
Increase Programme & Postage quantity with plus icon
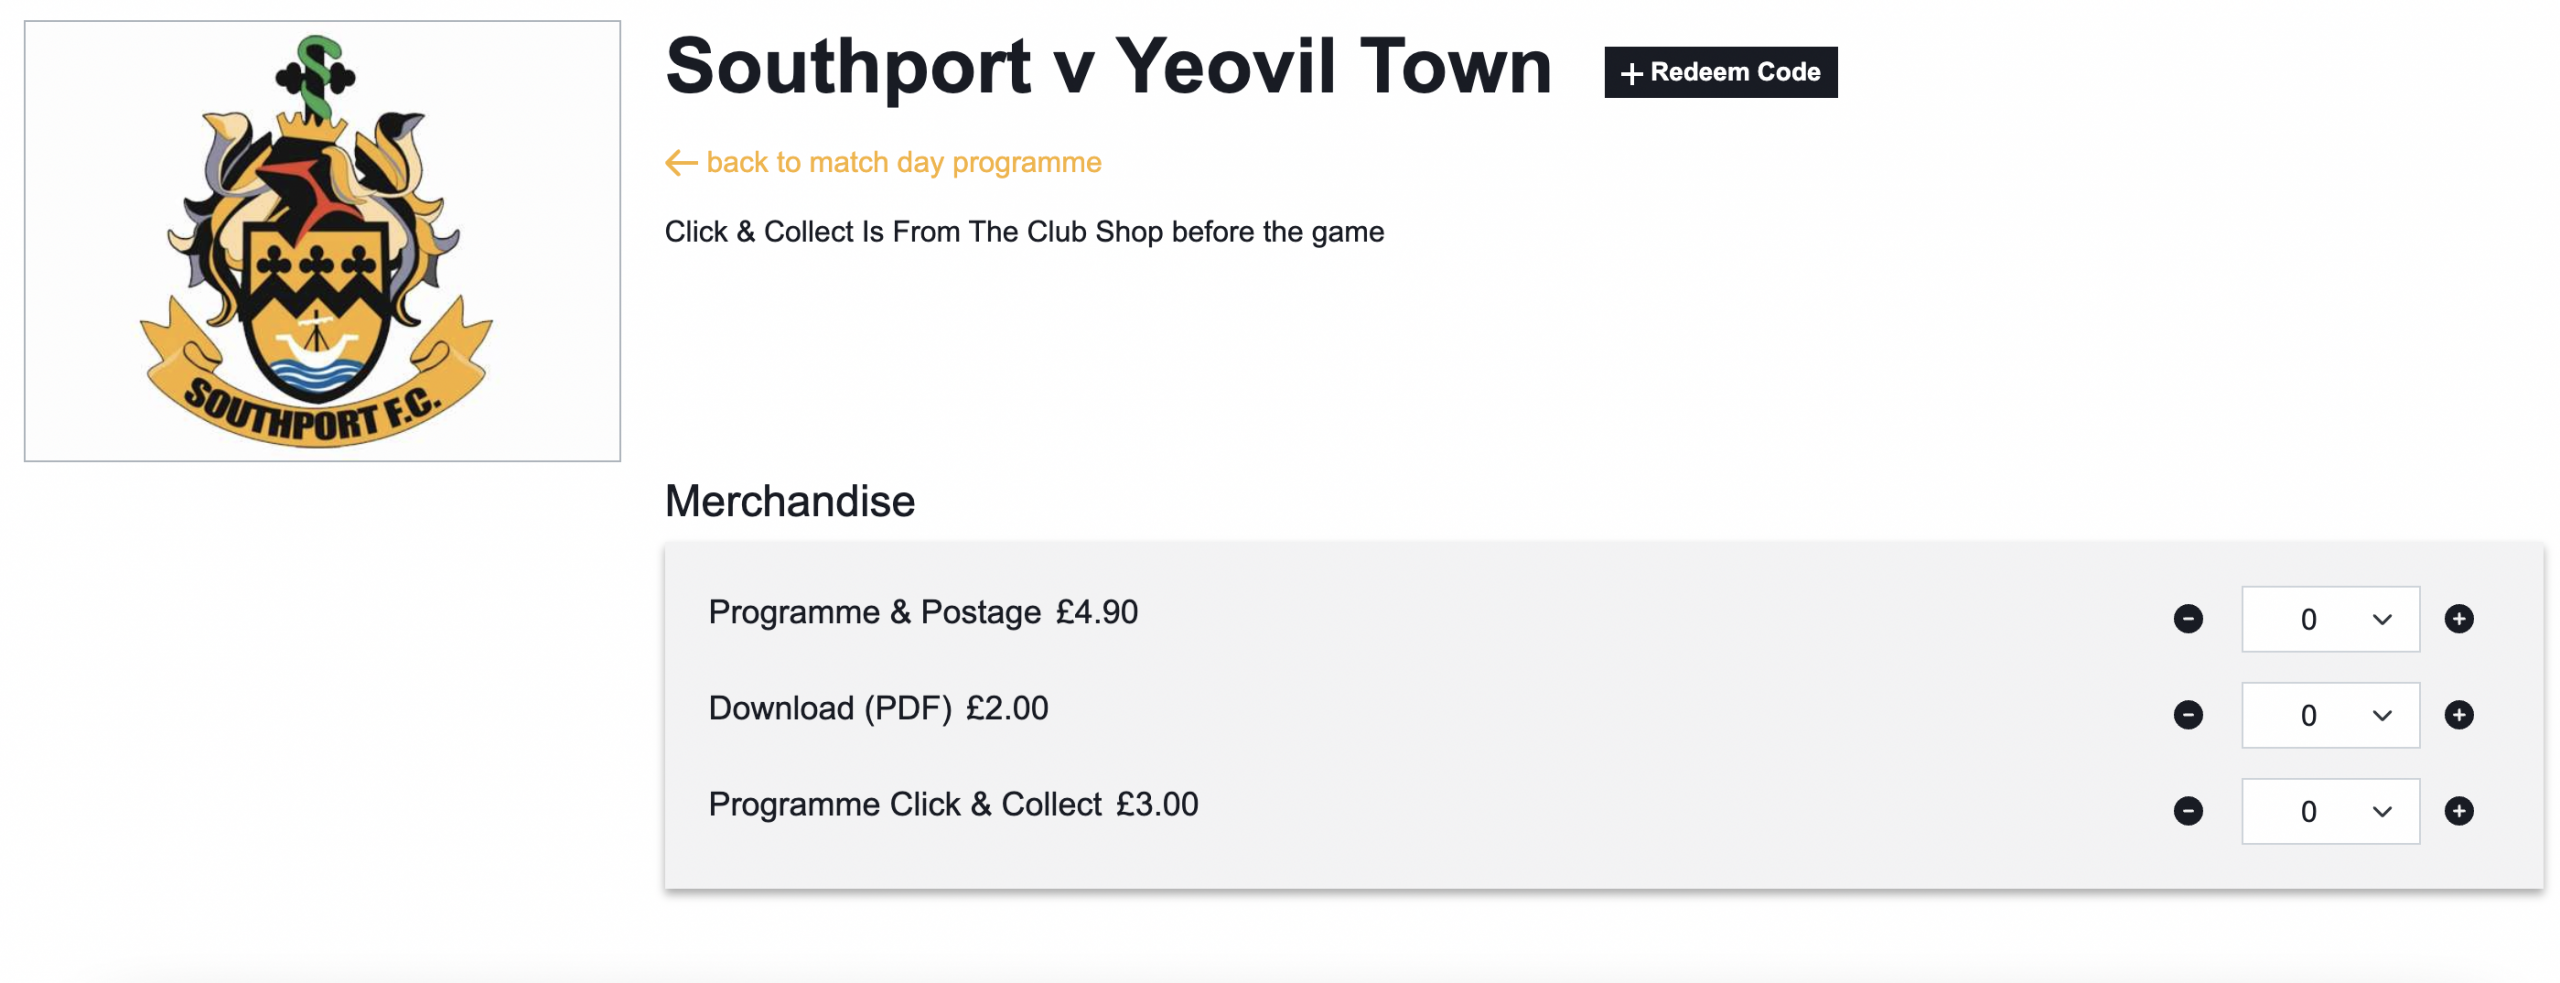[2458, 619]
